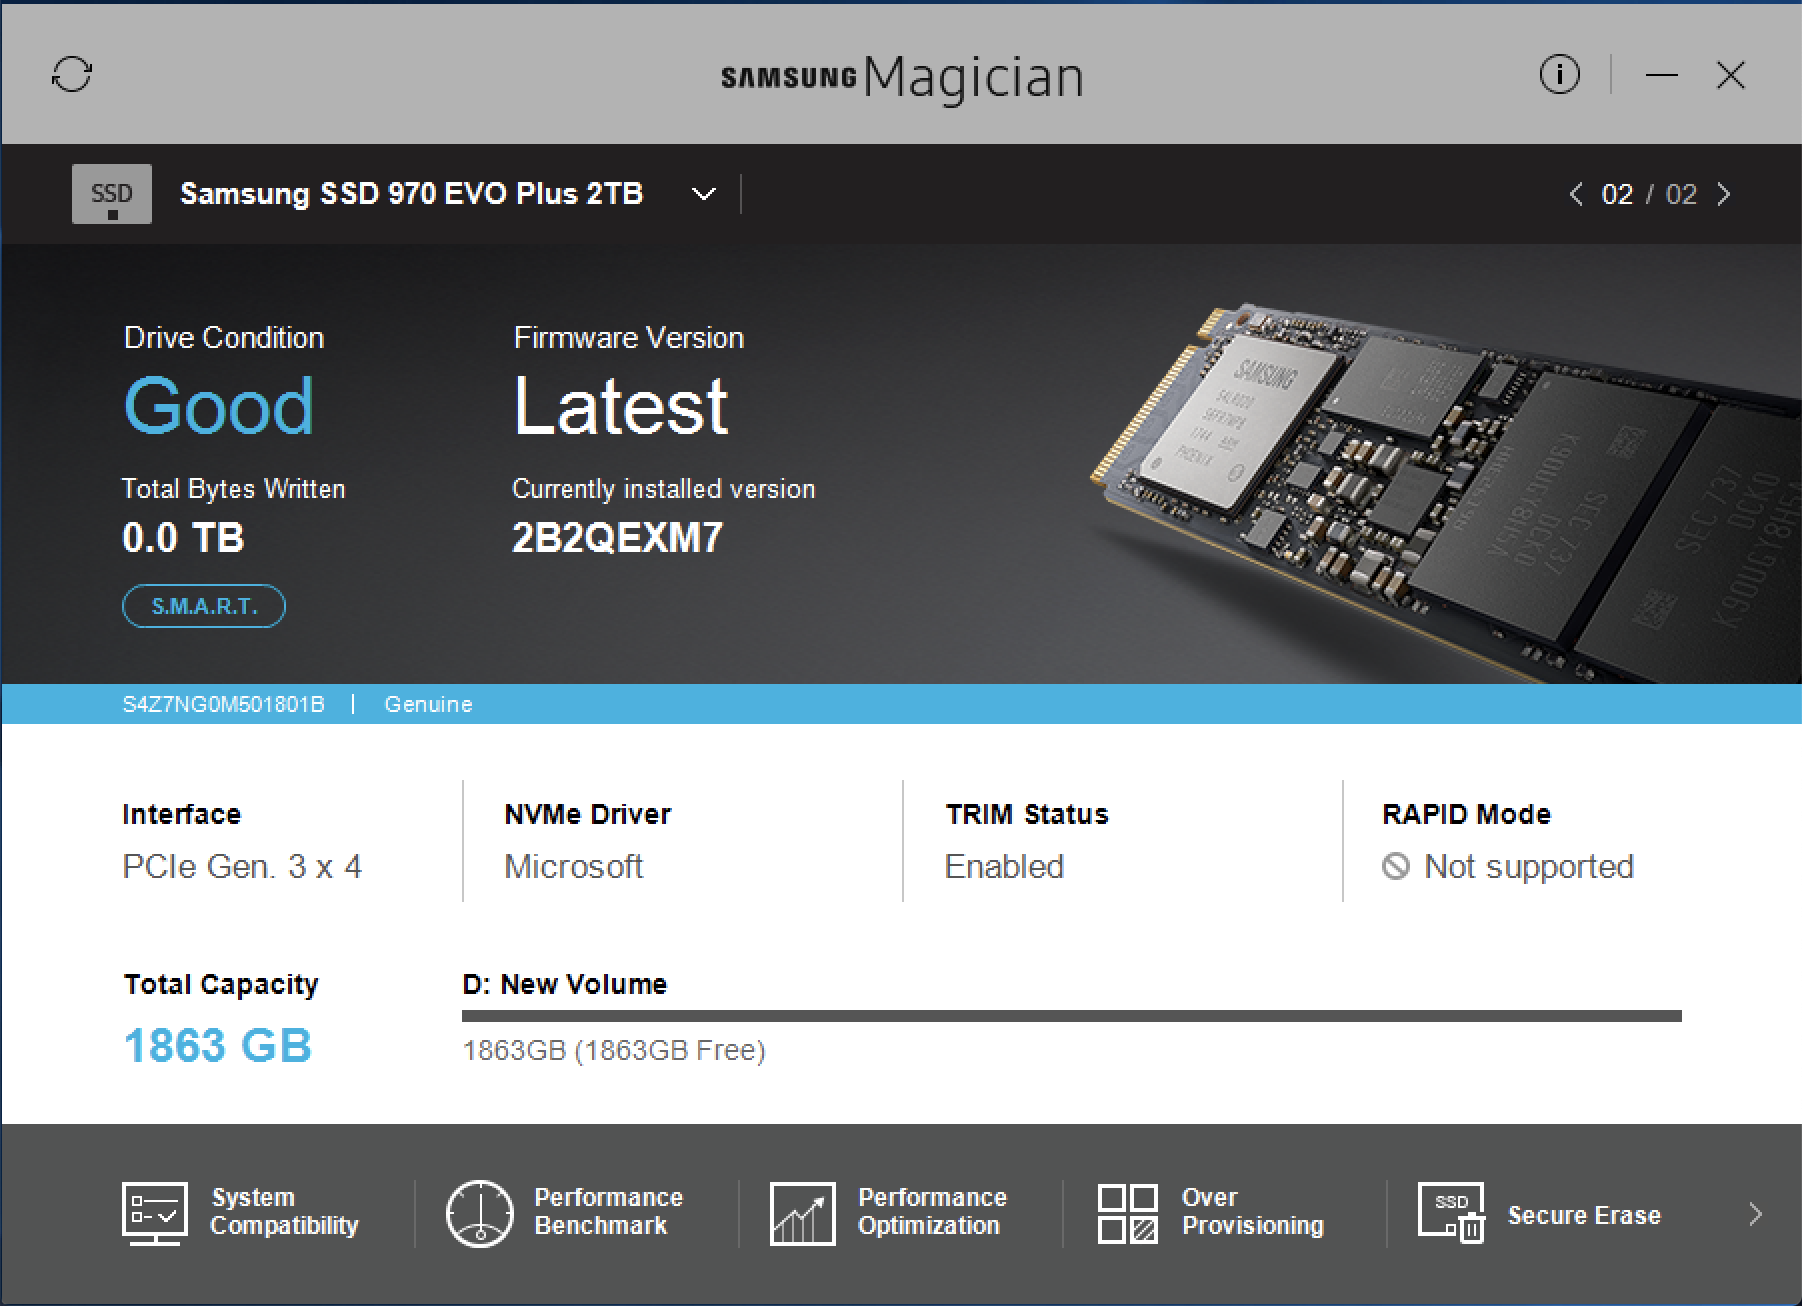Viewport: 1802px width, 1306px height.
Task: Click the System Compatibility monitor icon
Action: [154, 1213]
